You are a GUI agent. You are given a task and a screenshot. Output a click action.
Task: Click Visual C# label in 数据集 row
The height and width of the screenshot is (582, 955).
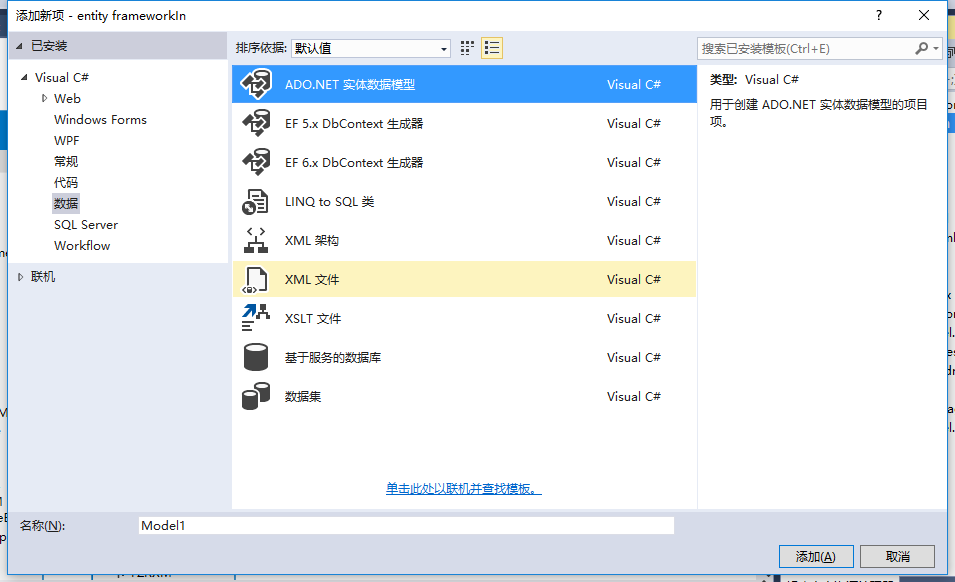[634, 396]
